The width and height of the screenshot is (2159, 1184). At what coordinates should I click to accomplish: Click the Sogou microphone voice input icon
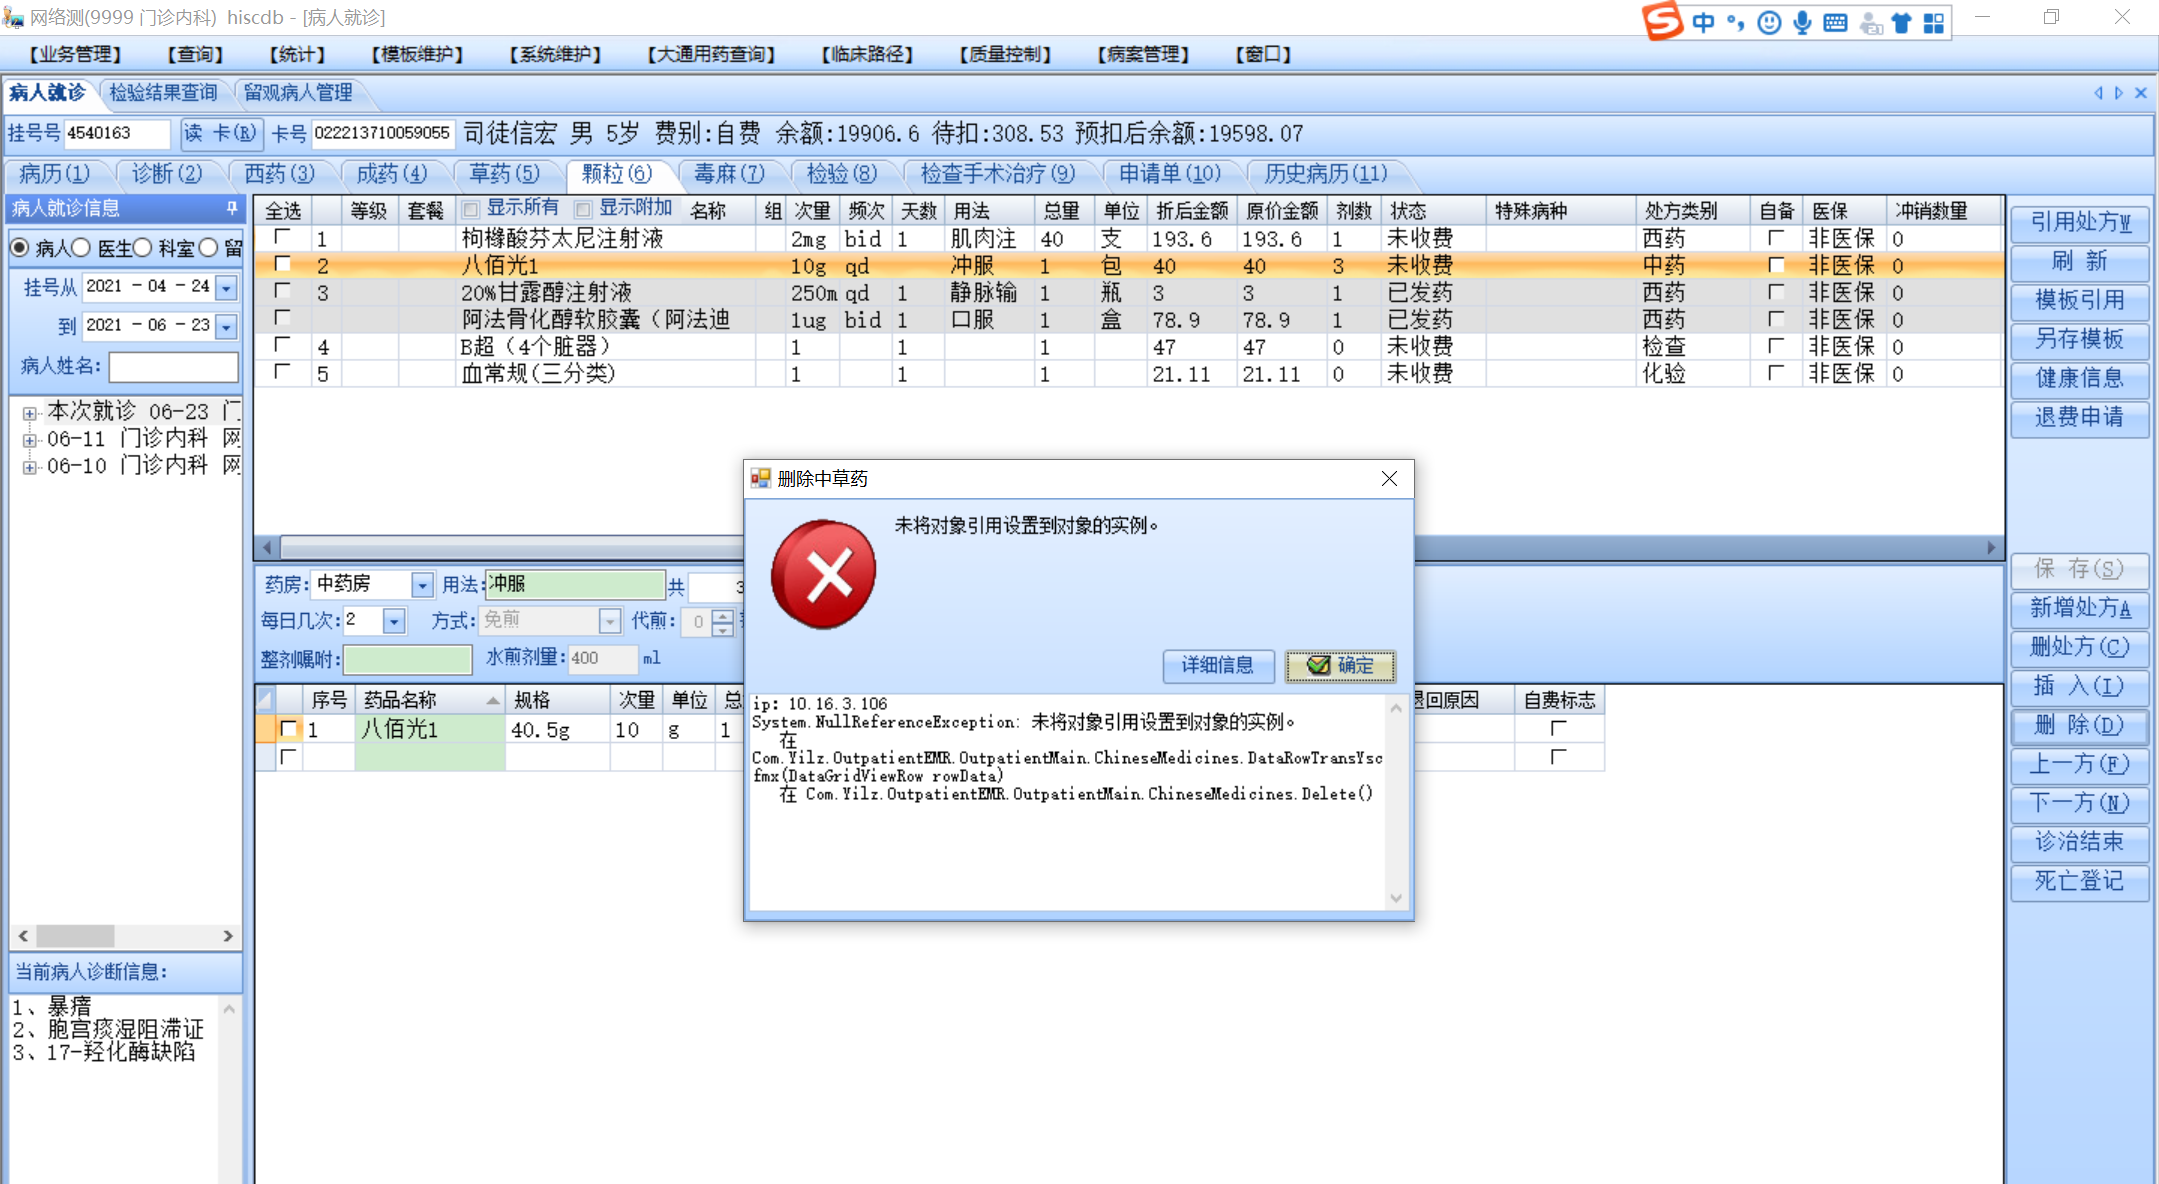coord(1802,22)
